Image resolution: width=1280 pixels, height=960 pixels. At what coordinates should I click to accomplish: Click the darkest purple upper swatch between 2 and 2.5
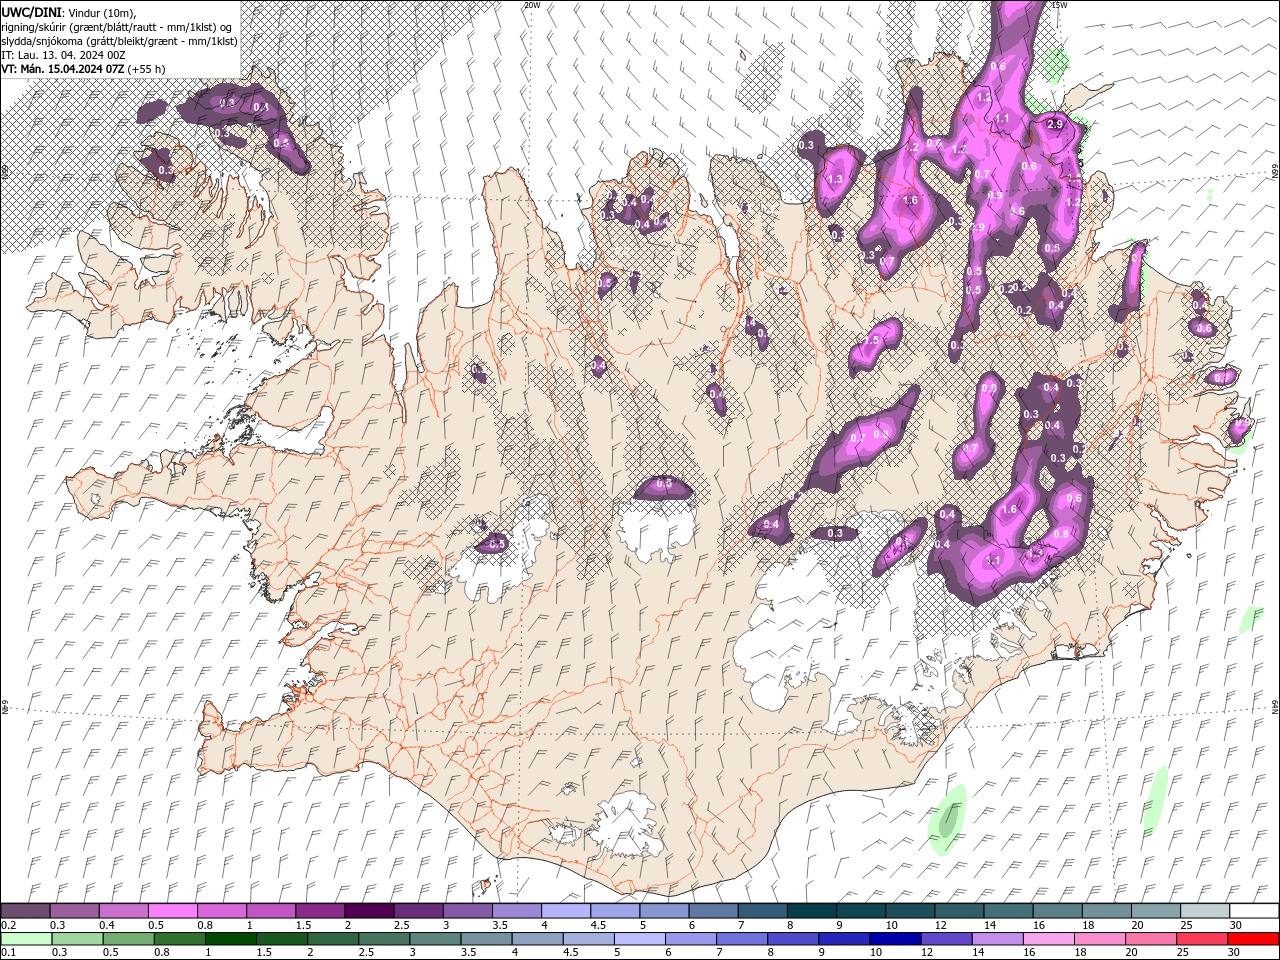click(368, 910)
